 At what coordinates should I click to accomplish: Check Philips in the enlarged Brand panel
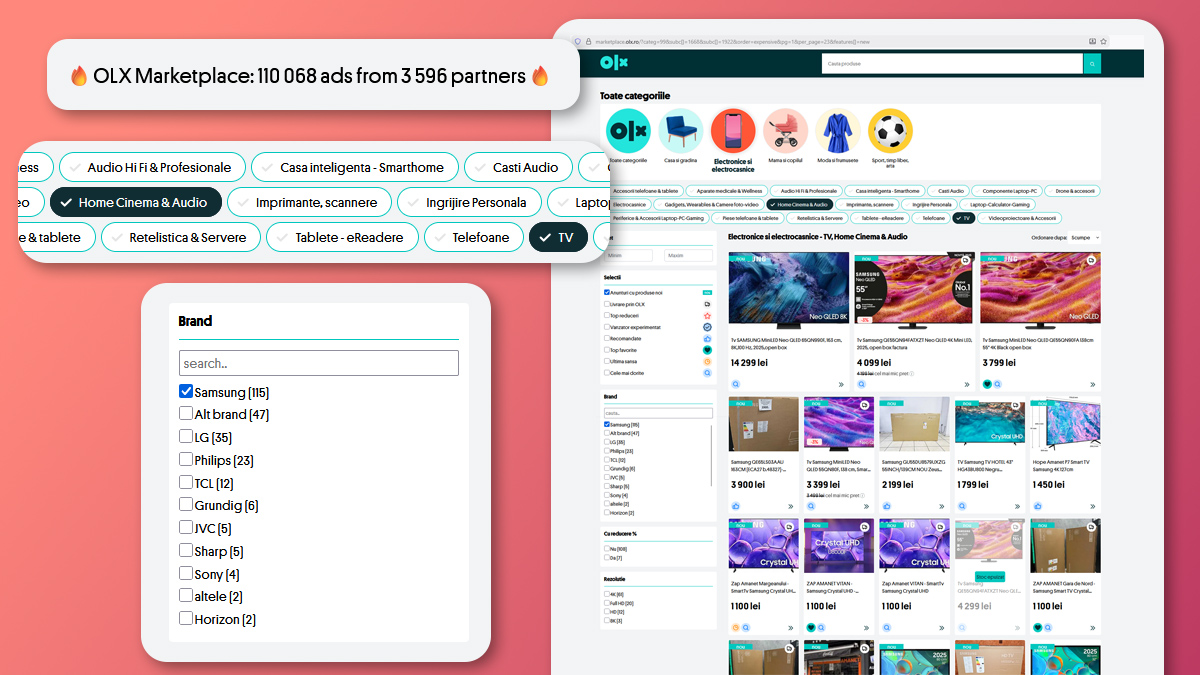point(186,460)
